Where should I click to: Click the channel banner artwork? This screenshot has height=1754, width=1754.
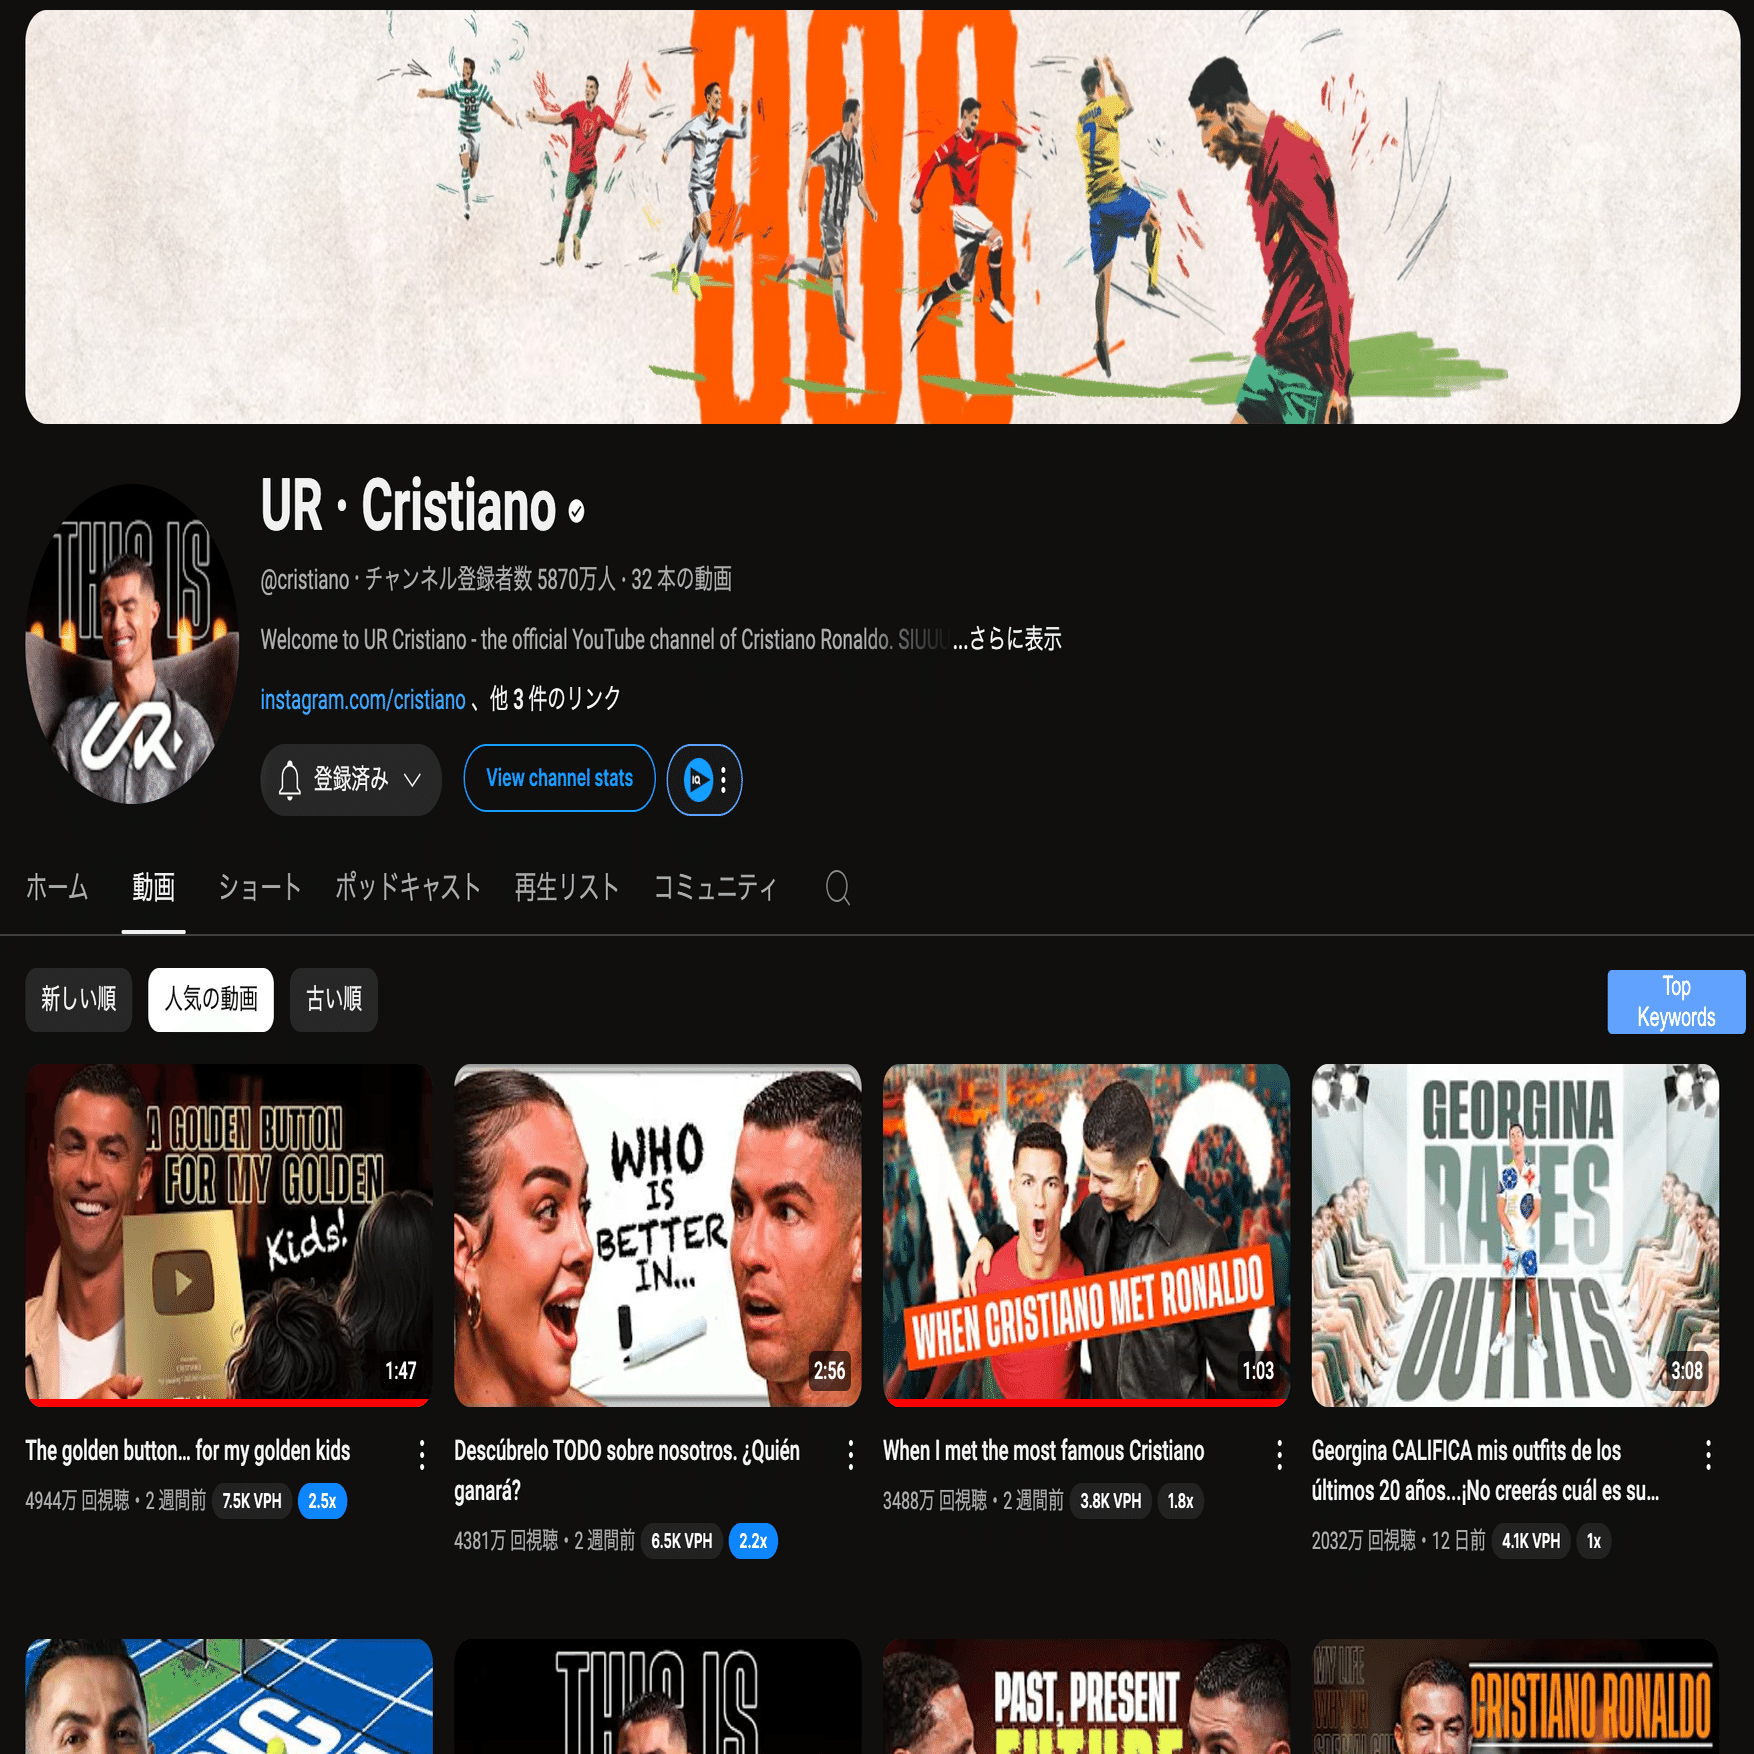coord(883,217)
